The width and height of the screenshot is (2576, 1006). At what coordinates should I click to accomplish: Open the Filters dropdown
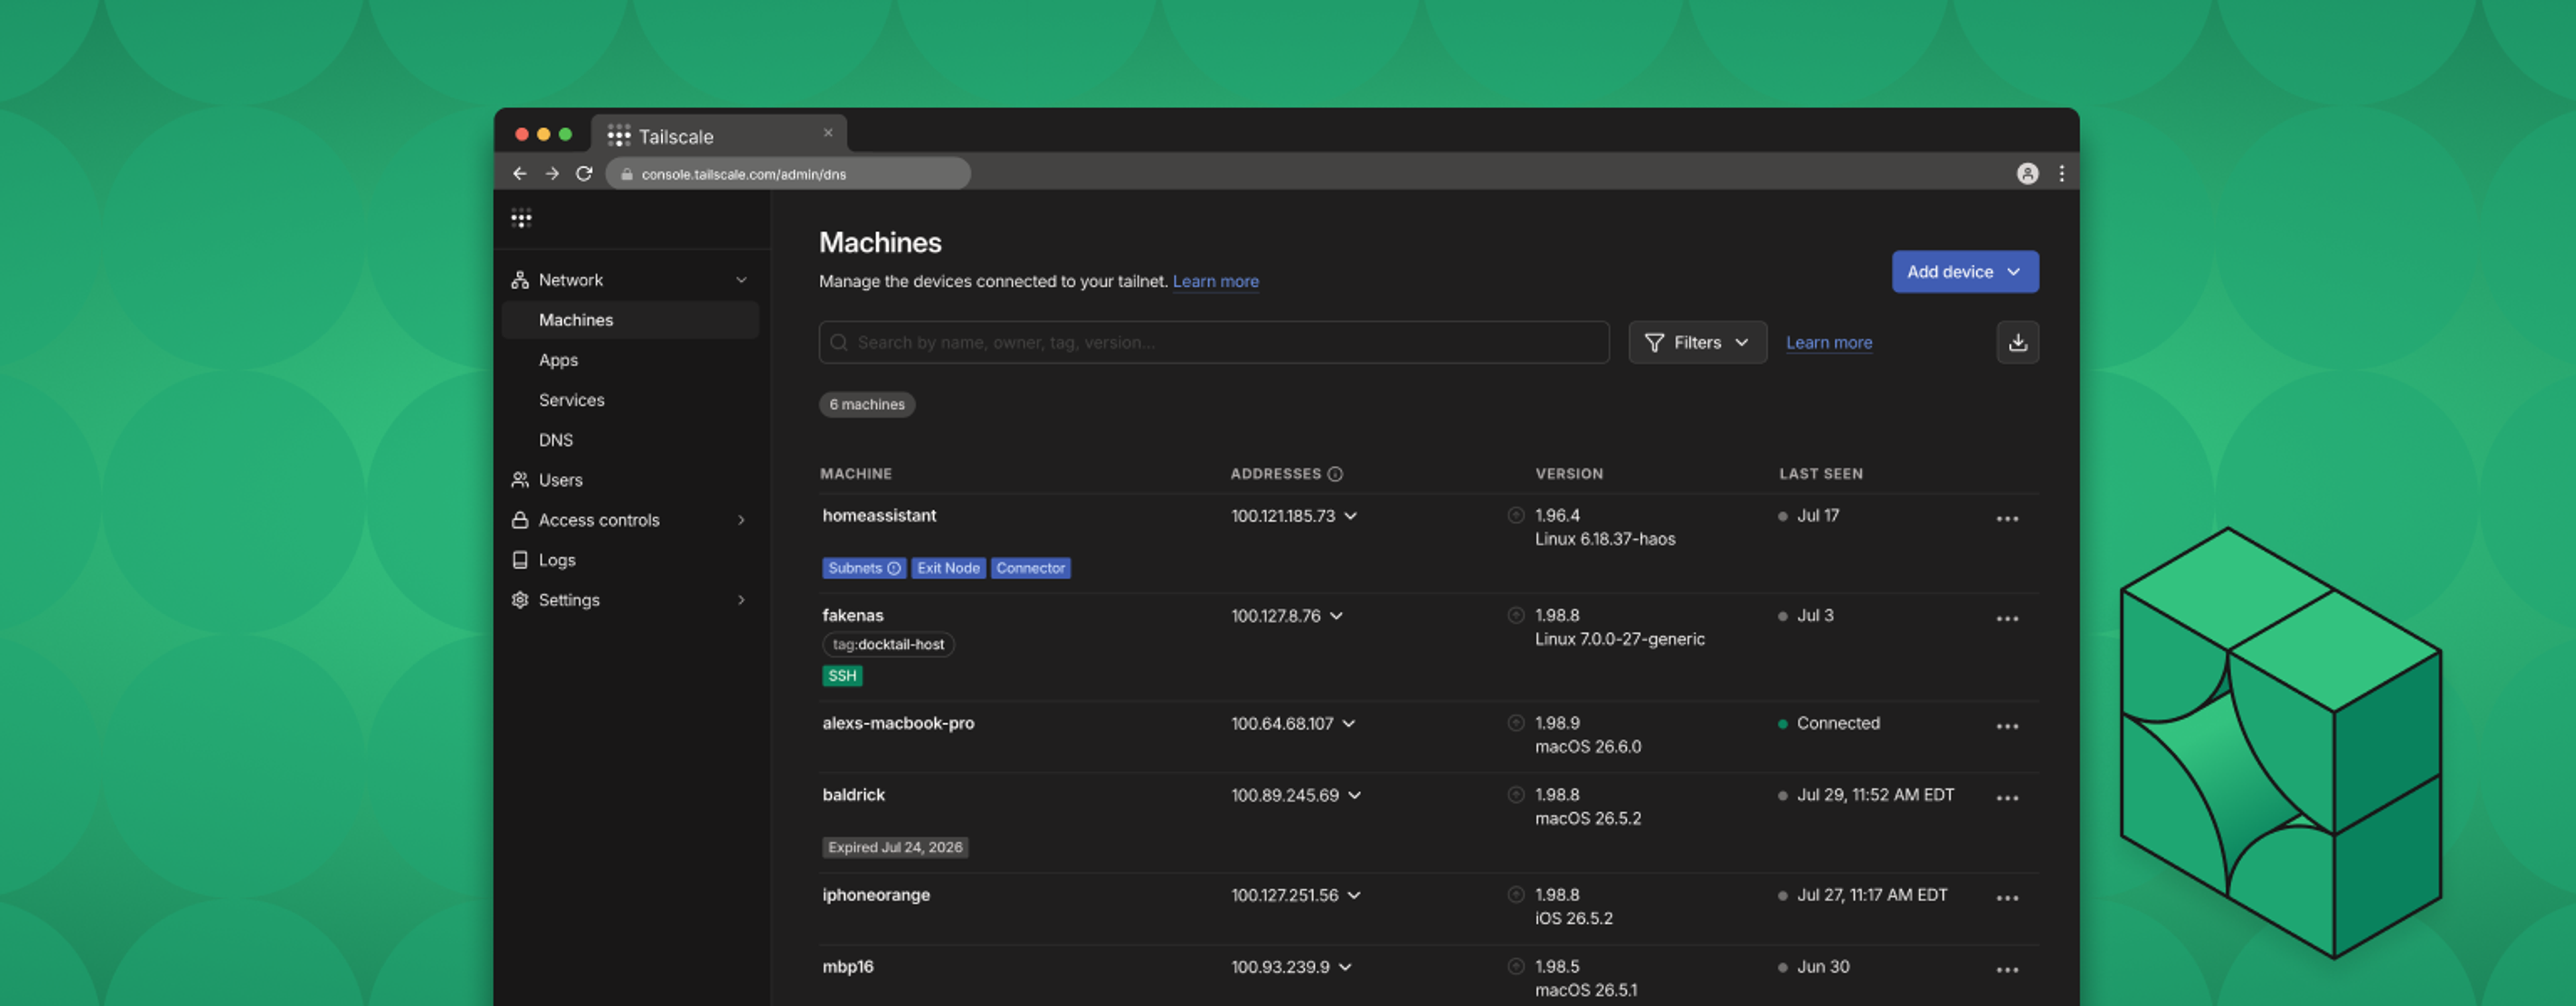click(1697, 342)
